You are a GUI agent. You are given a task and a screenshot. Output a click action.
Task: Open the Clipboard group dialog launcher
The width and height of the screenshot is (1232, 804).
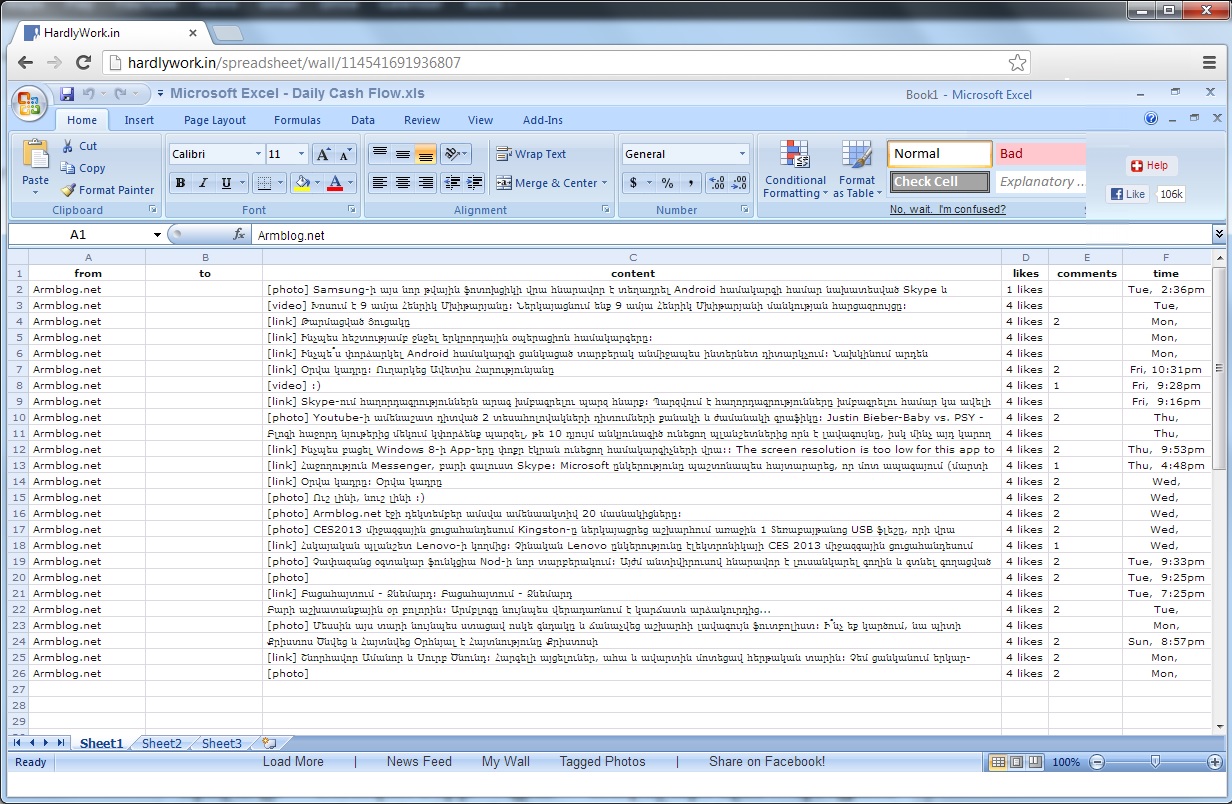[153, 210]
